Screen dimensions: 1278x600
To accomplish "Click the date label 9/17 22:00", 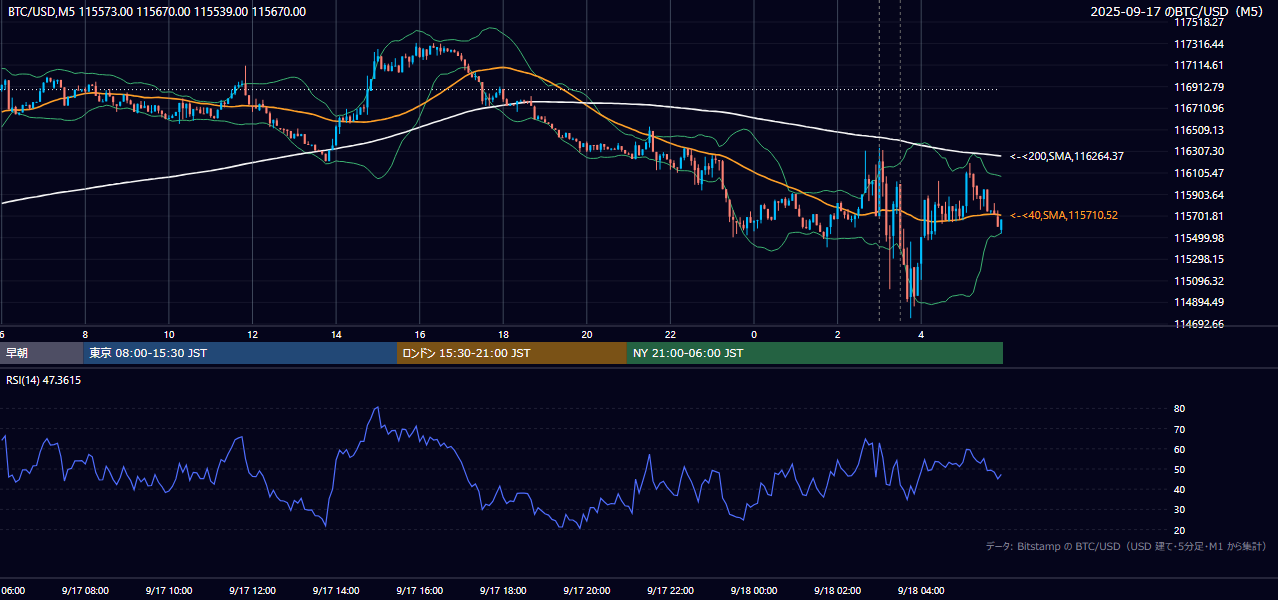I will (670, 591).
